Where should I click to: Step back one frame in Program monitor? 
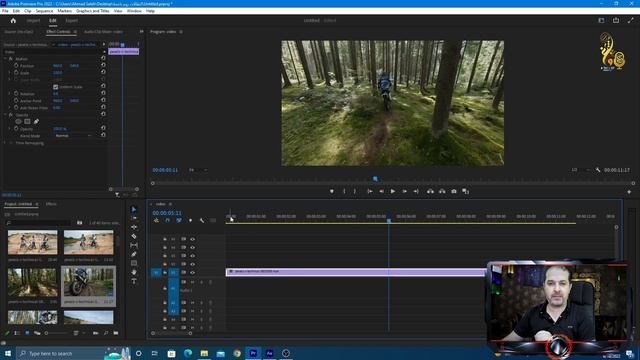(x=381, y=191)
